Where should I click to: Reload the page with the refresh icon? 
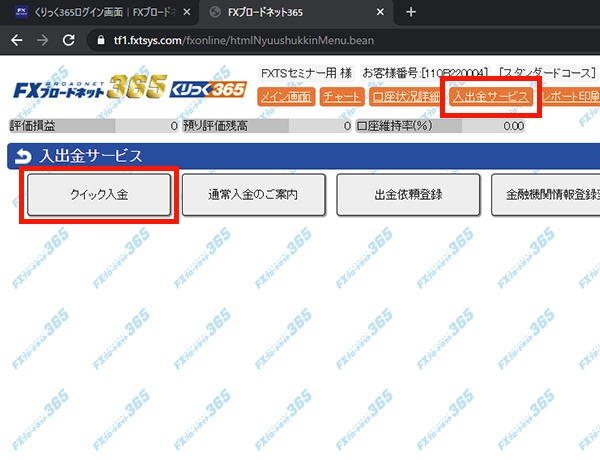click(x=69, y=41)
